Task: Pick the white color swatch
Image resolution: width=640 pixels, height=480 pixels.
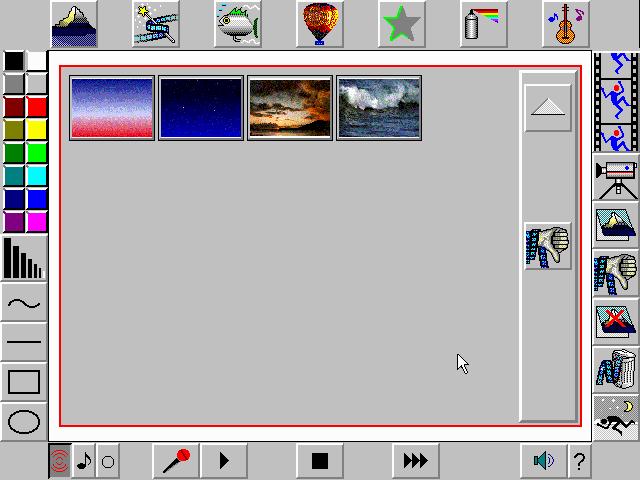Action: pyautogui.click(x=37, y=61)
